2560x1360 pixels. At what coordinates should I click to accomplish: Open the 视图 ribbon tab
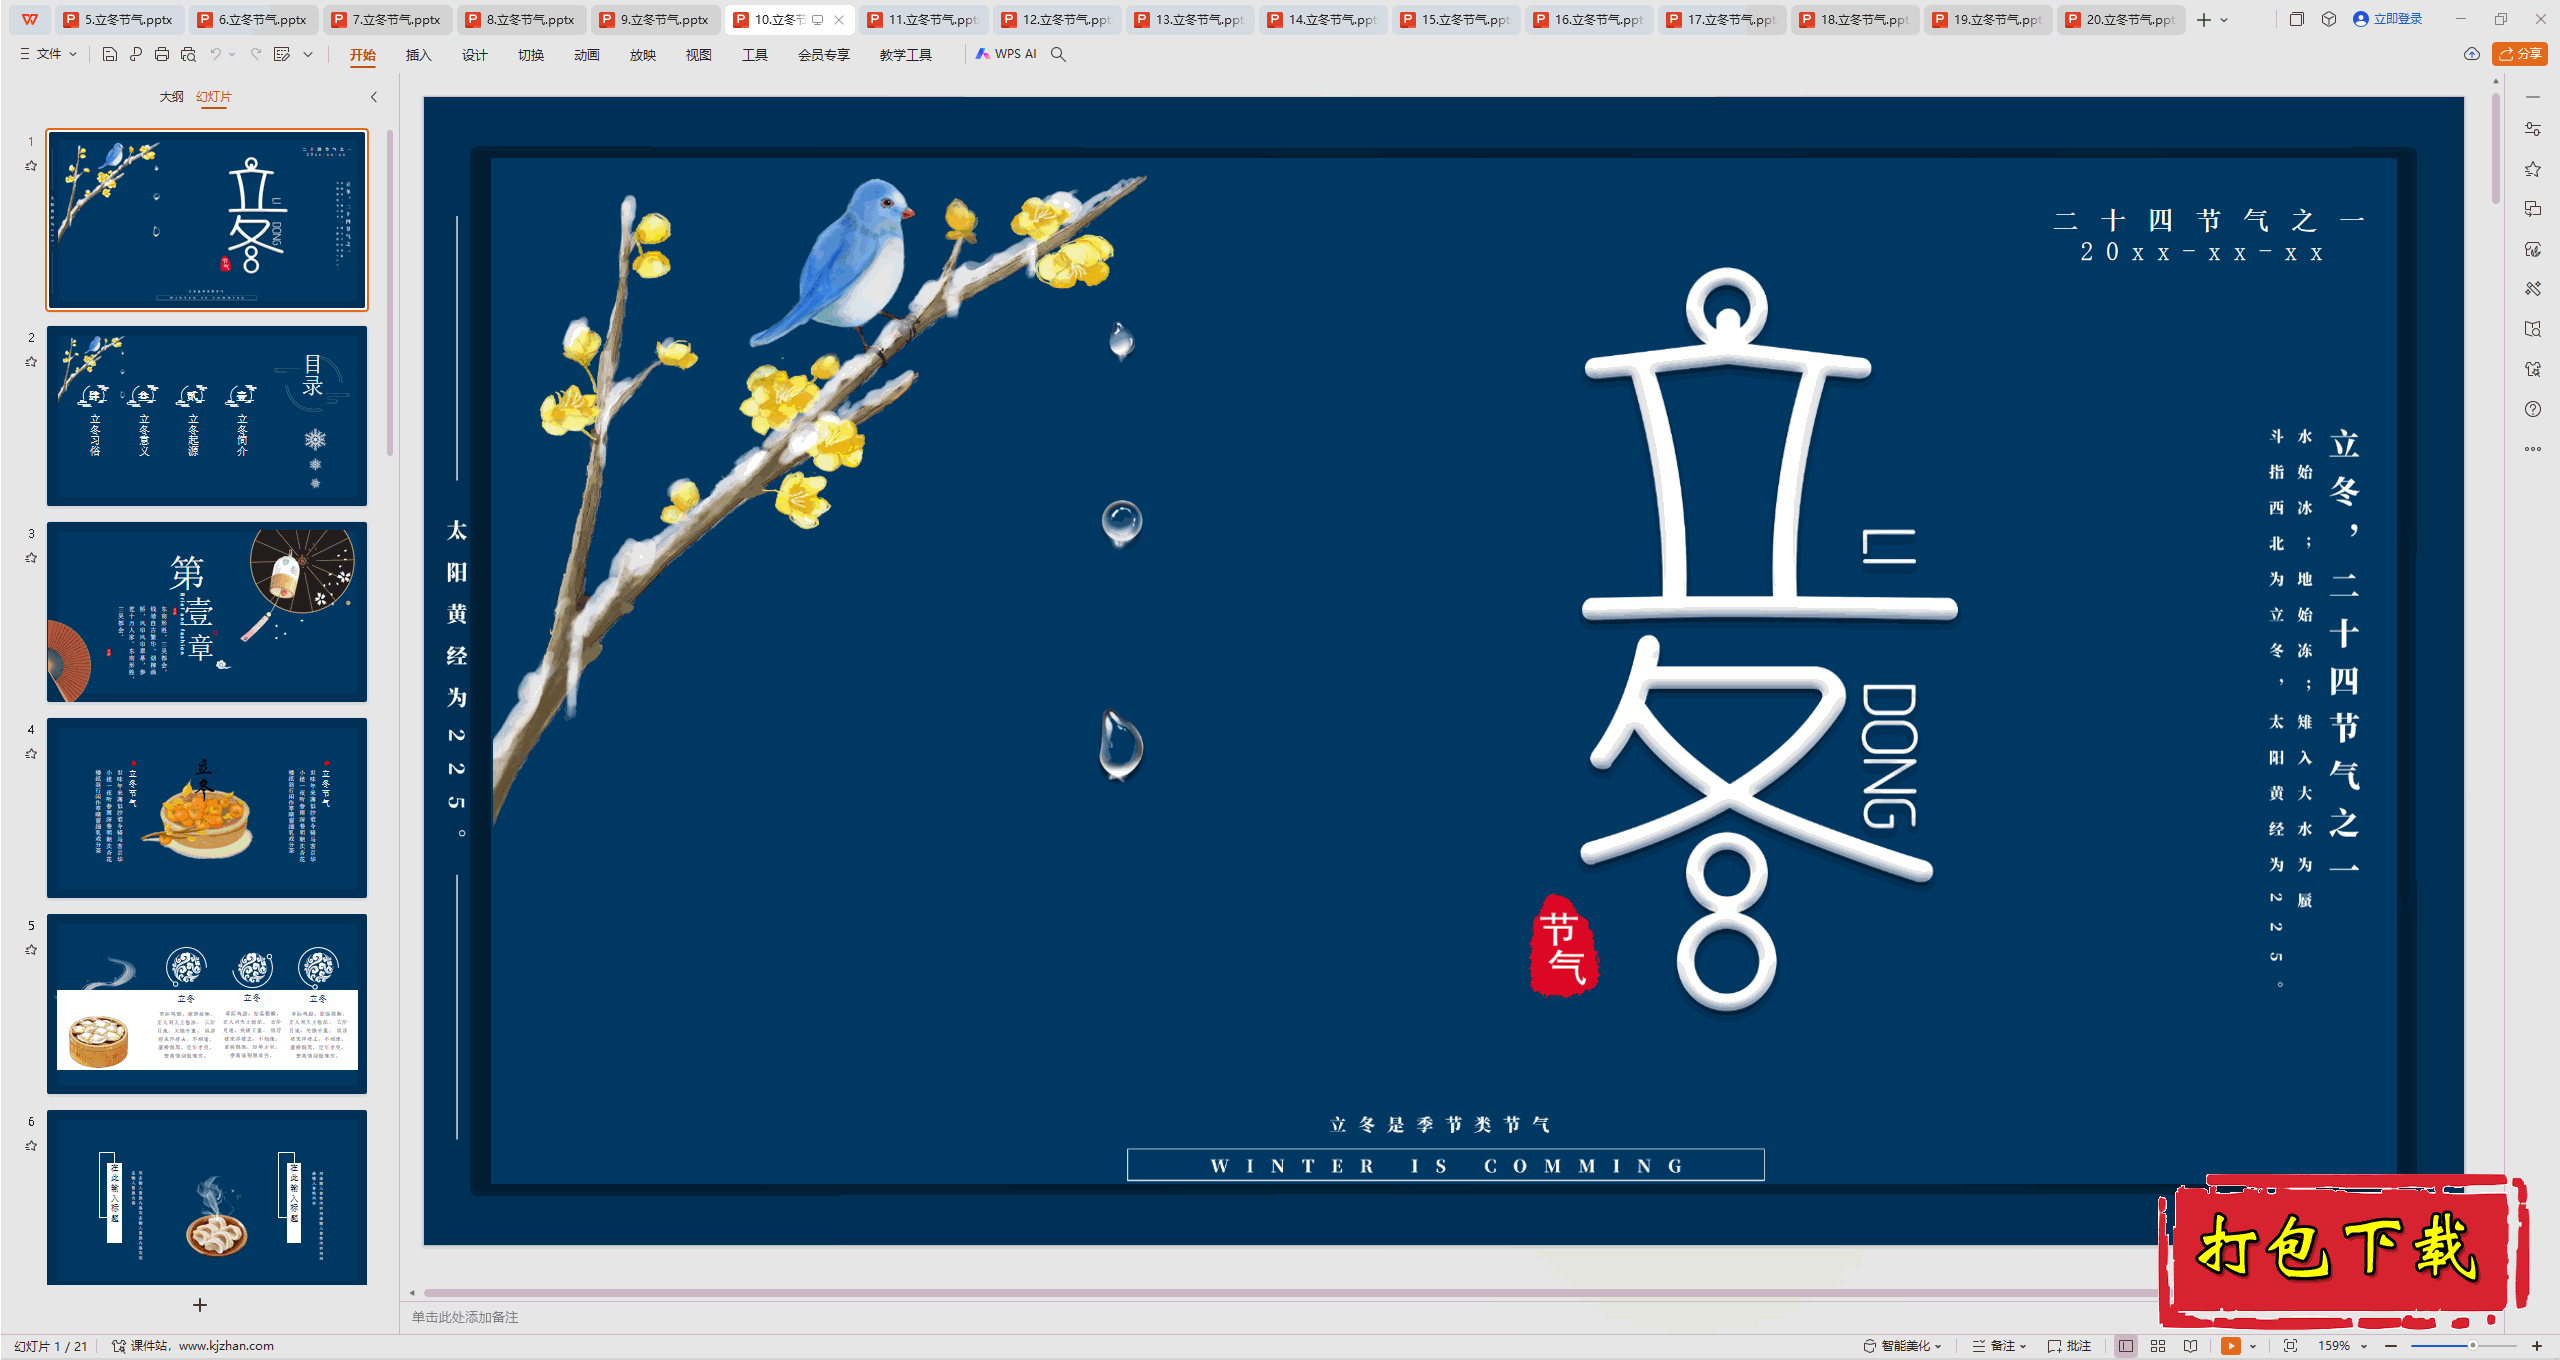coord(698,55)
